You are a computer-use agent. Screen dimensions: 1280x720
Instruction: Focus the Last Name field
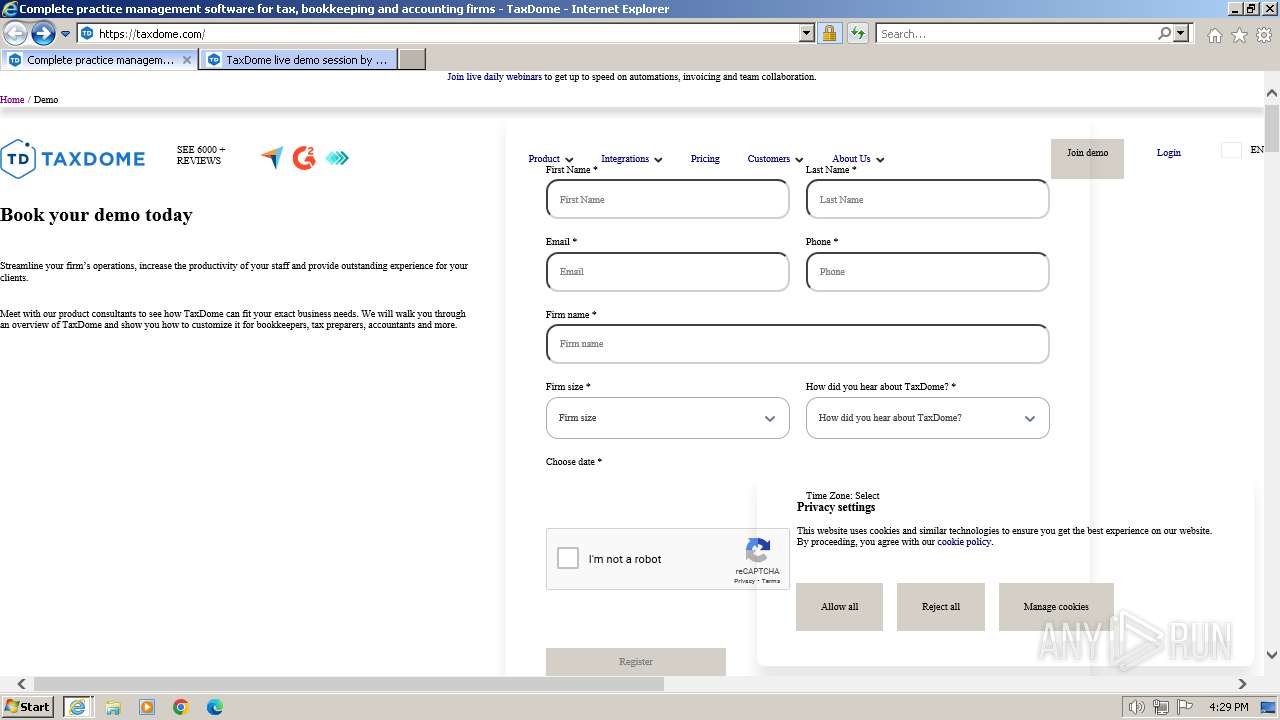[x=927, y=199]
